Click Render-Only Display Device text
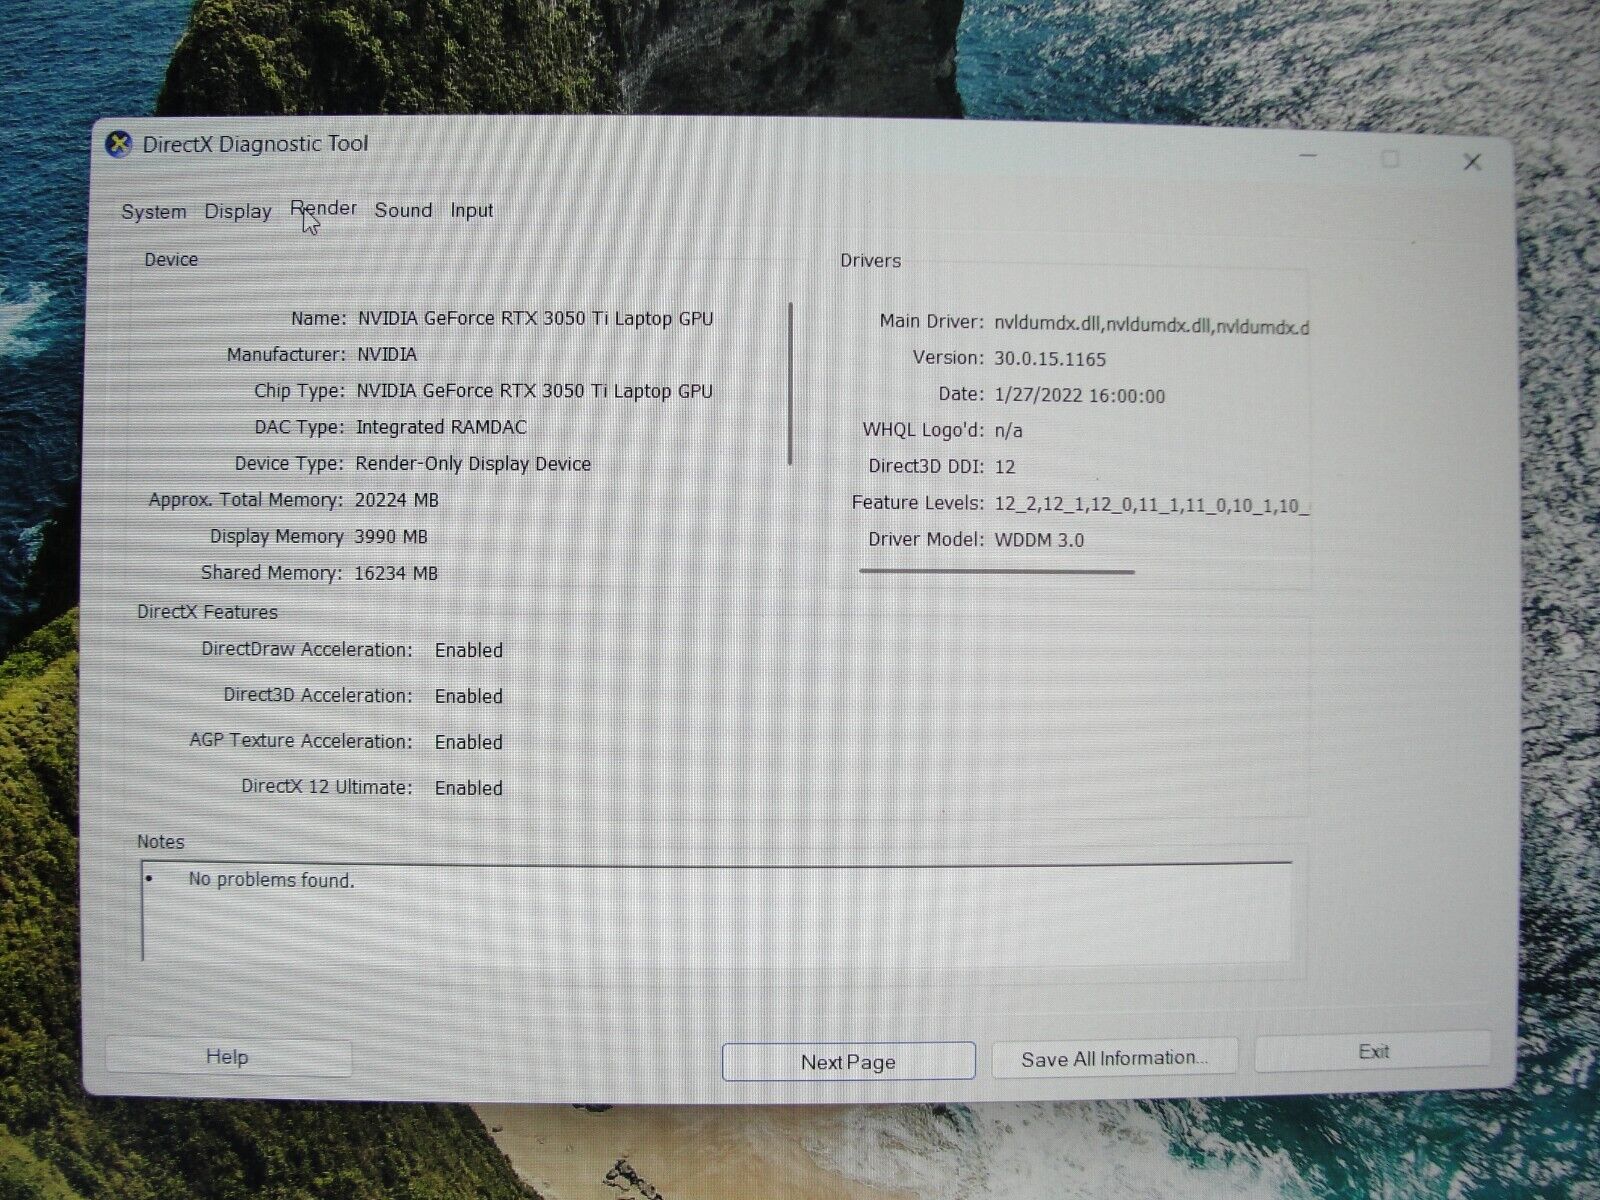Screen dimensions: 1600x1200 (x=473, y=464)
